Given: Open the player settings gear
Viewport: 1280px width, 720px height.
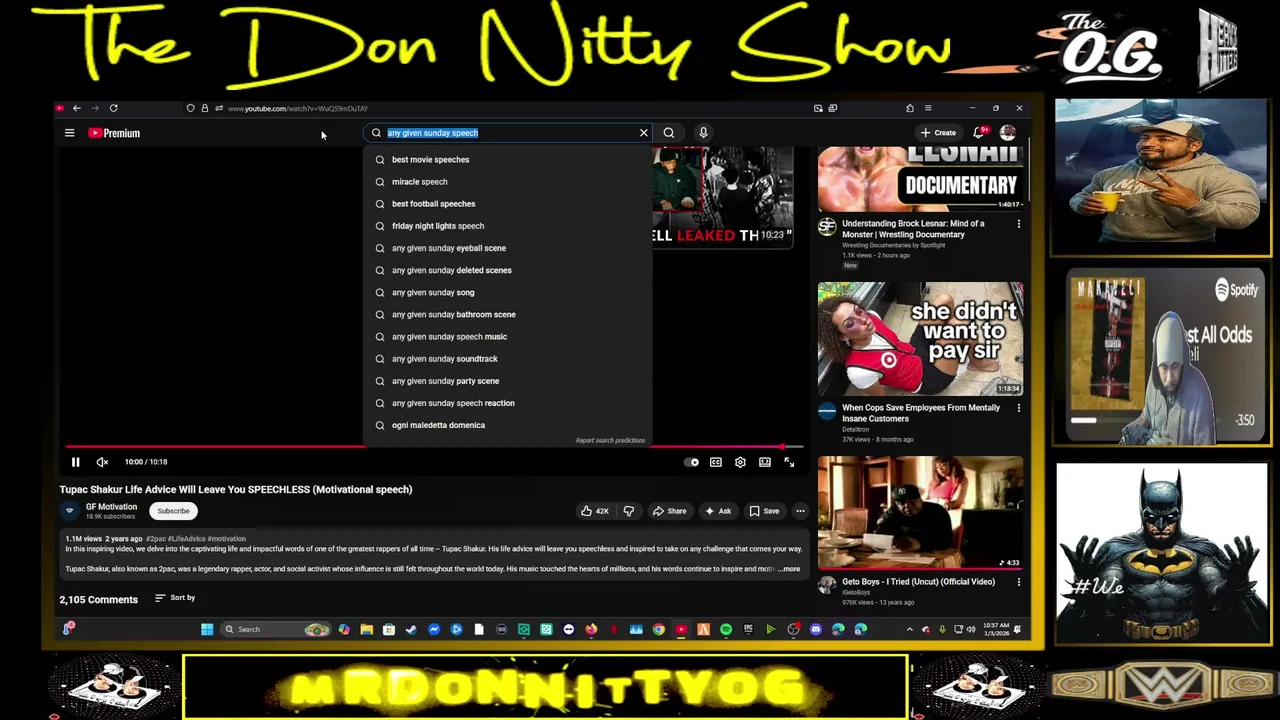Looking at the screenshot, I should pyautogui.click(x=740, y=462).
